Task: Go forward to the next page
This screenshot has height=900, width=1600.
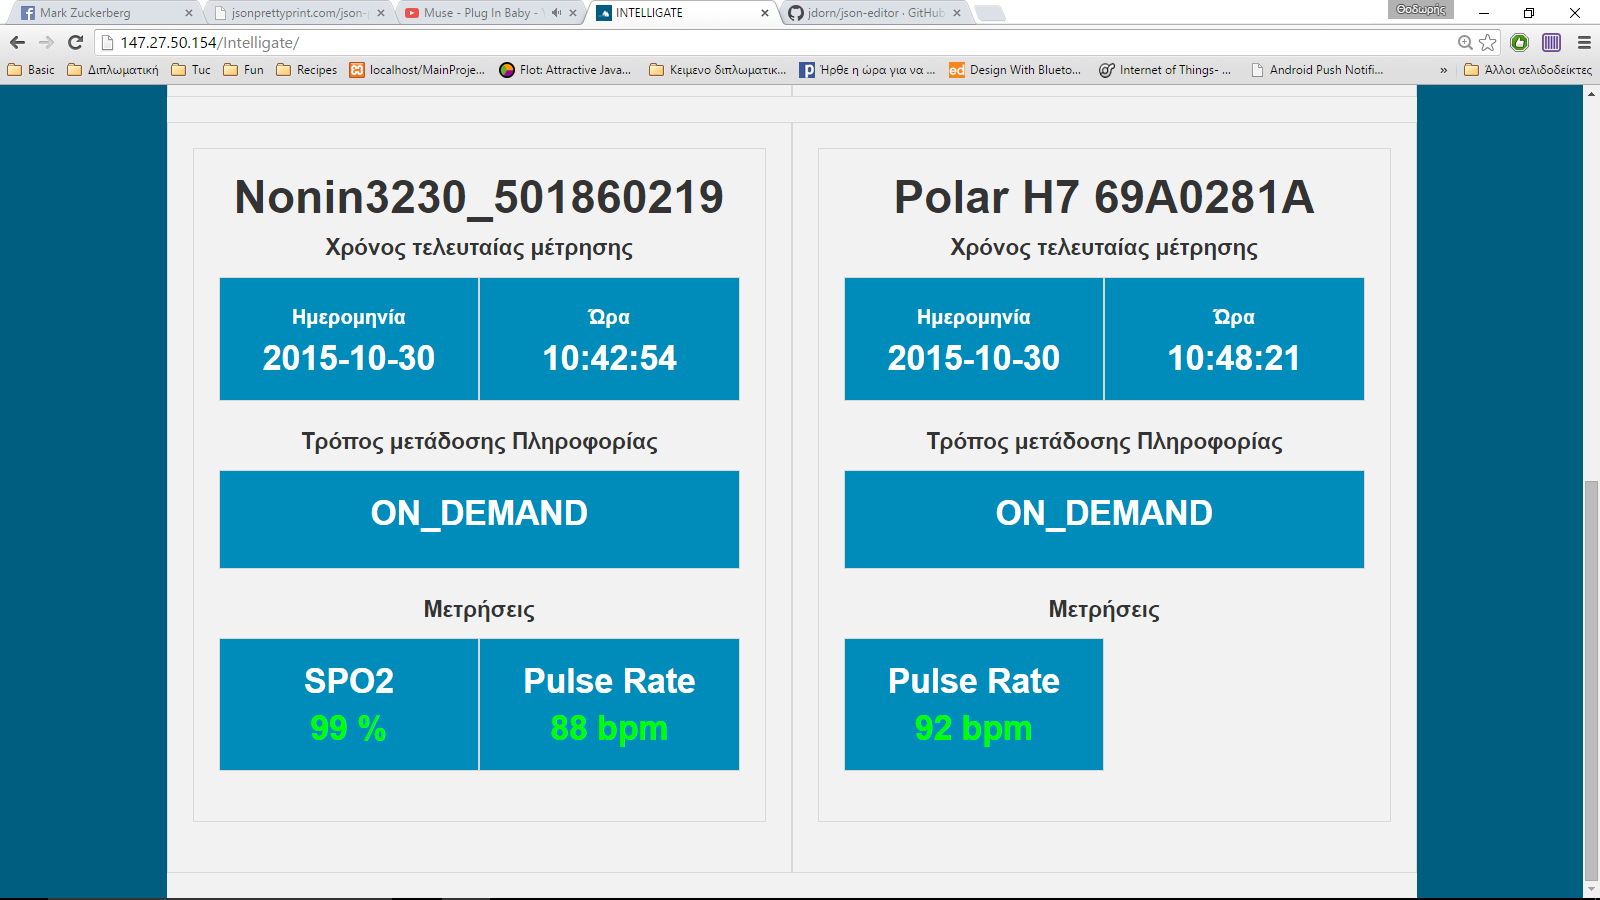Action: [x=46, y=42]
